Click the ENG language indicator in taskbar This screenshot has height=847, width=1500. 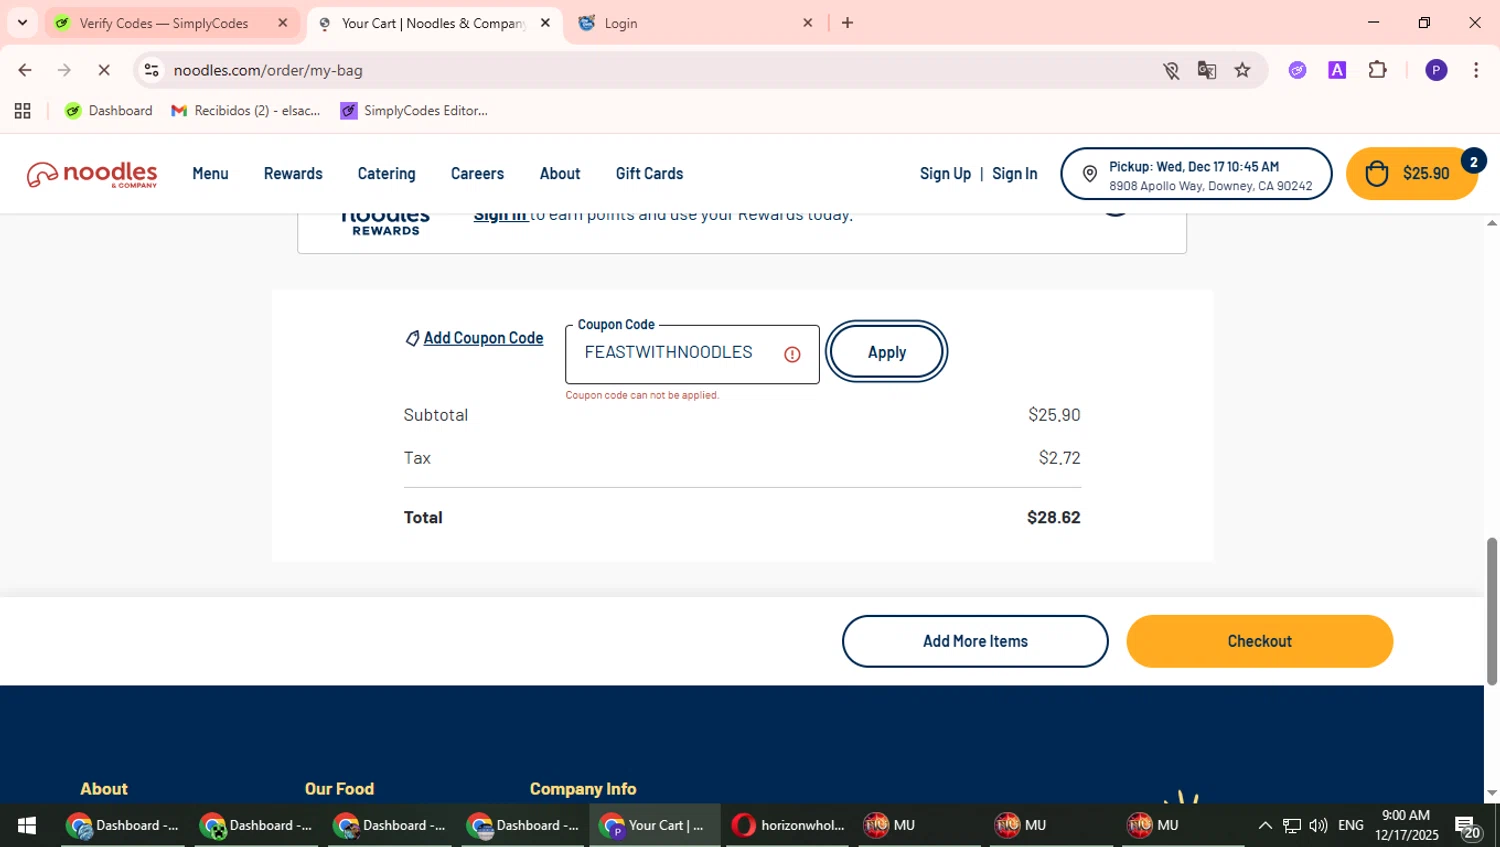coord(1350,826)
